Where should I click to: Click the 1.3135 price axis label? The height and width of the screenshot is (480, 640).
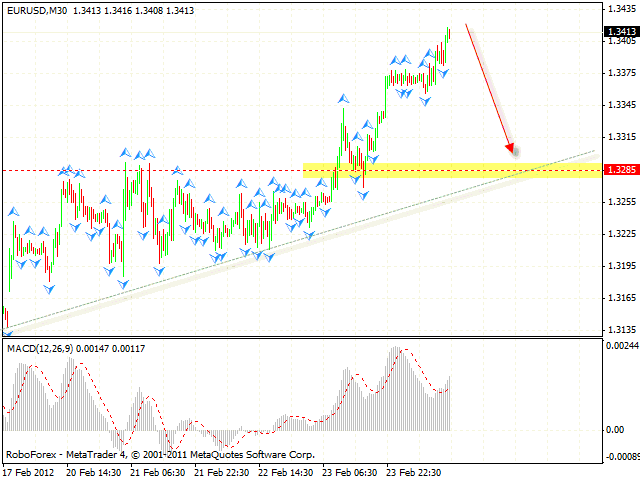point(620,329)
